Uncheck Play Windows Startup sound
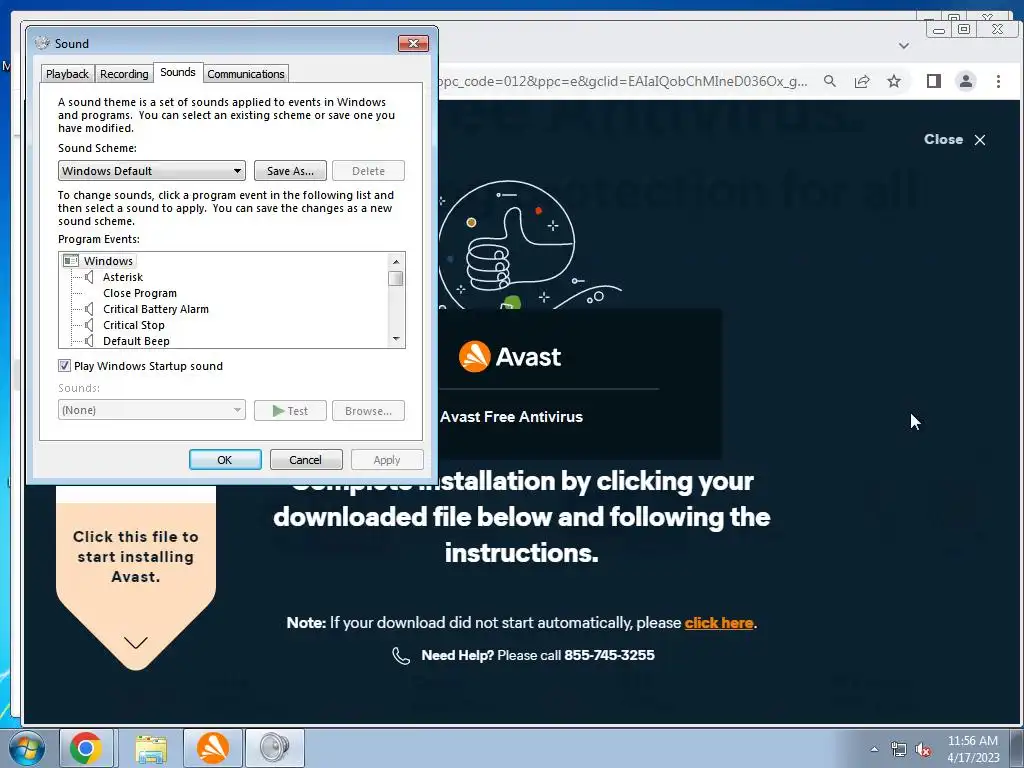1024x768 pixels. point(64,366)
